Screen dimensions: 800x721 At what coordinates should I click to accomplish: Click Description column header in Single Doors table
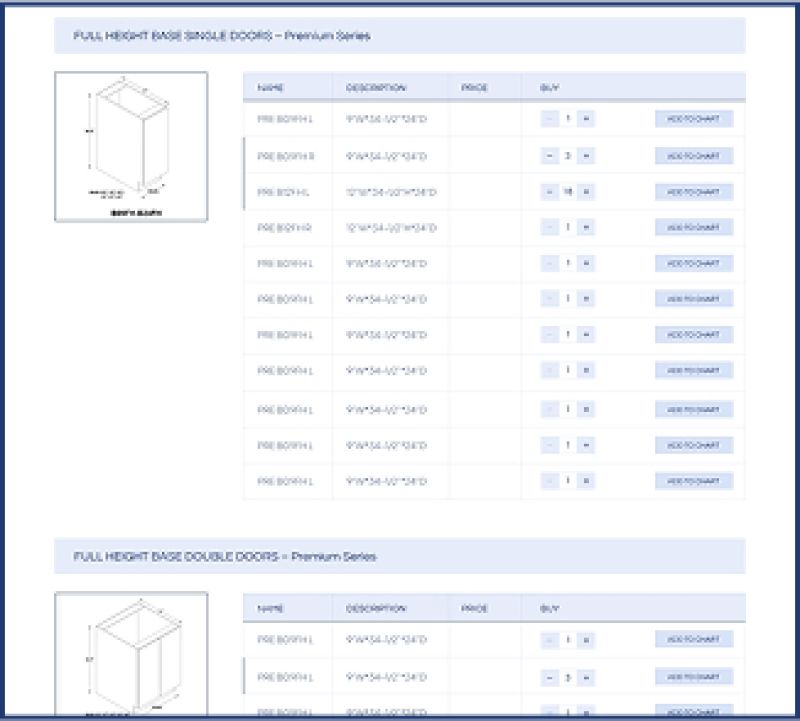(376, 88)
